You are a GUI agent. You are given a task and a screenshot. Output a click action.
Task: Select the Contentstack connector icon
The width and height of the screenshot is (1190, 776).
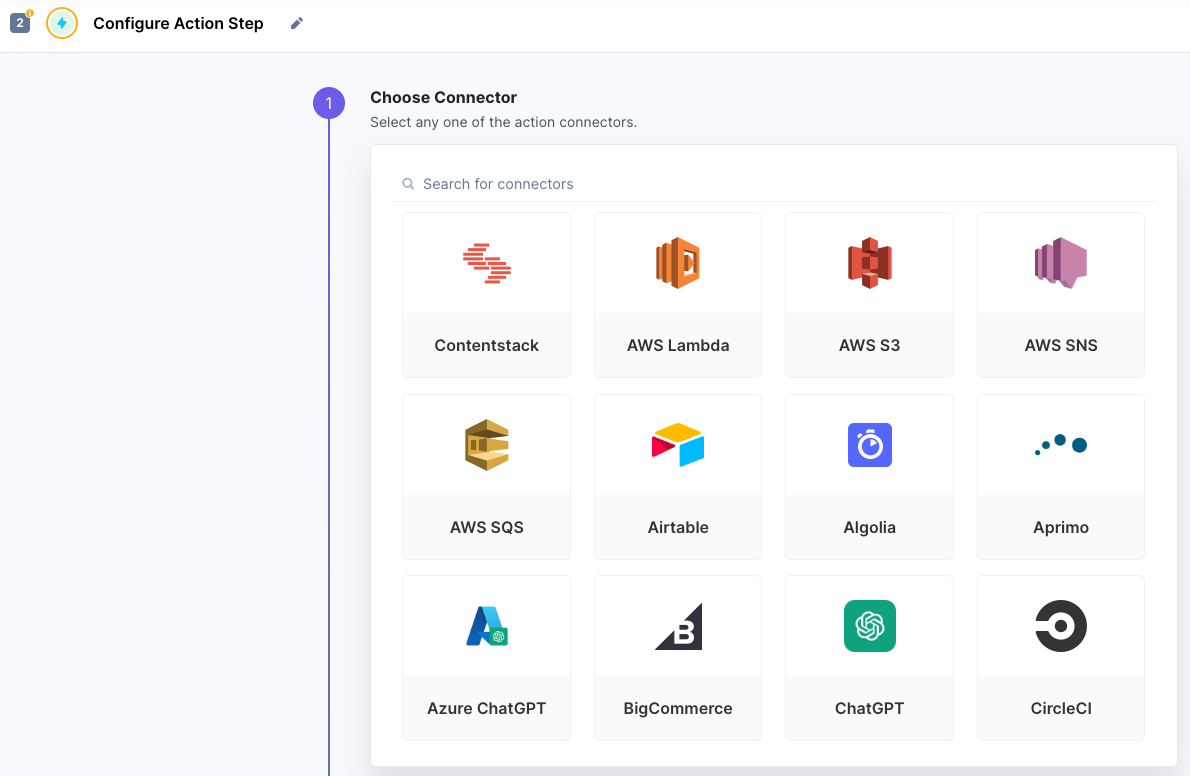(x=487, y=263)
